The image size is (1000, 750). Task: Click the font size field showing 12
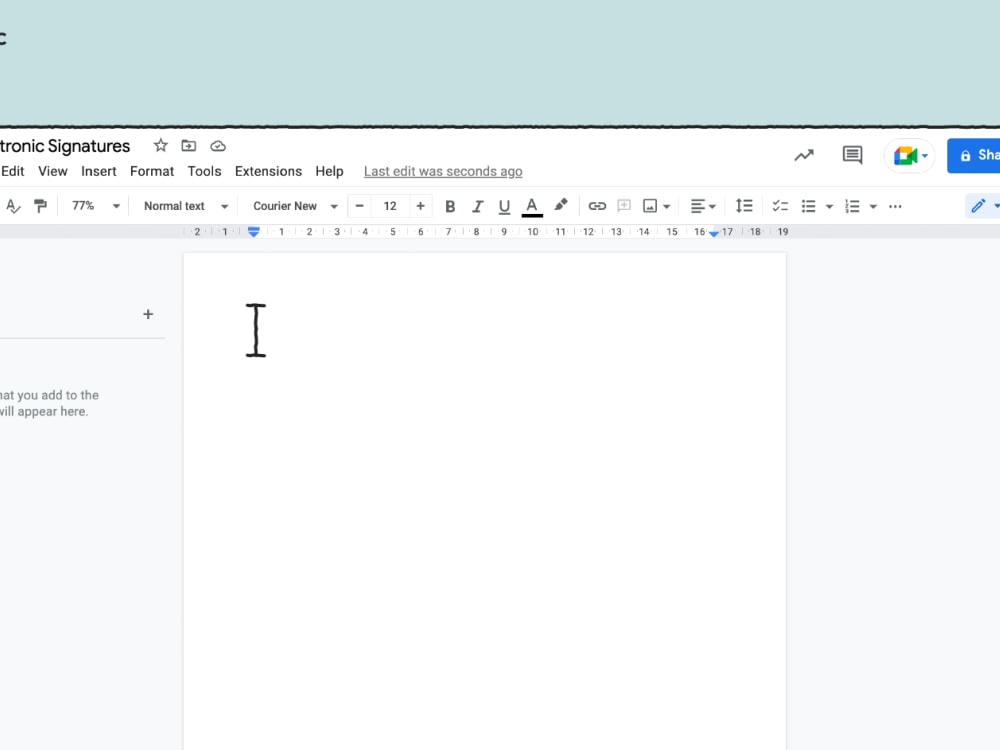pyautogui.click(x=390, y=206)
